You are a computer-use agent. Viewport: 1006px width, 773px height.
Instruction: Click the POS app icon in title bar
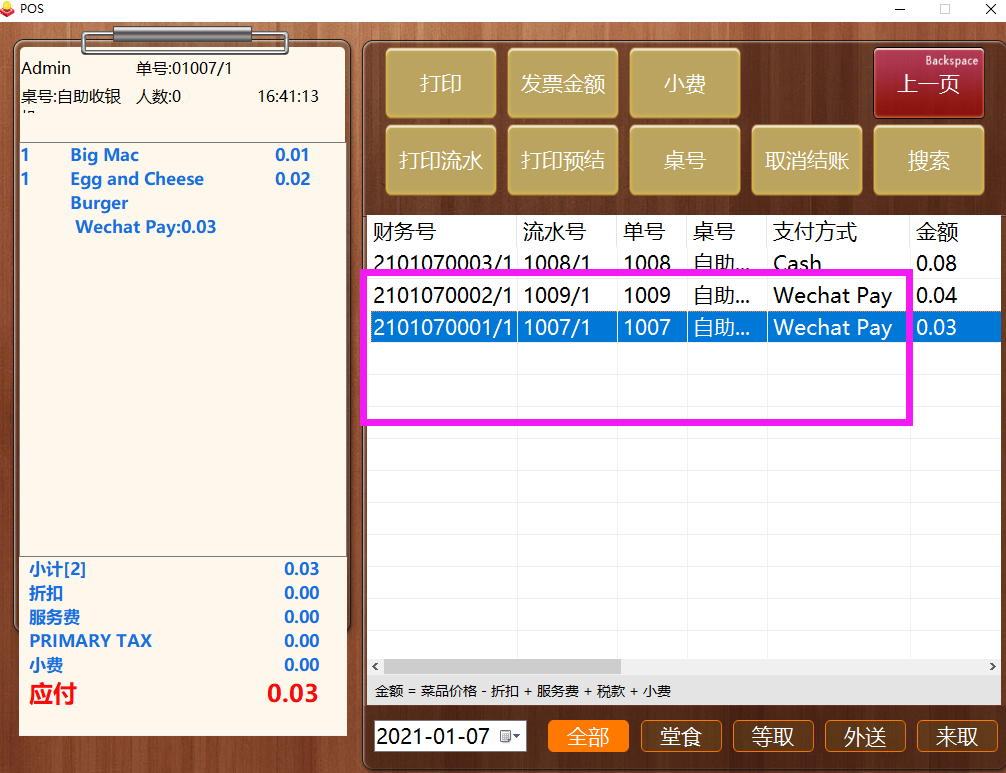7,8
